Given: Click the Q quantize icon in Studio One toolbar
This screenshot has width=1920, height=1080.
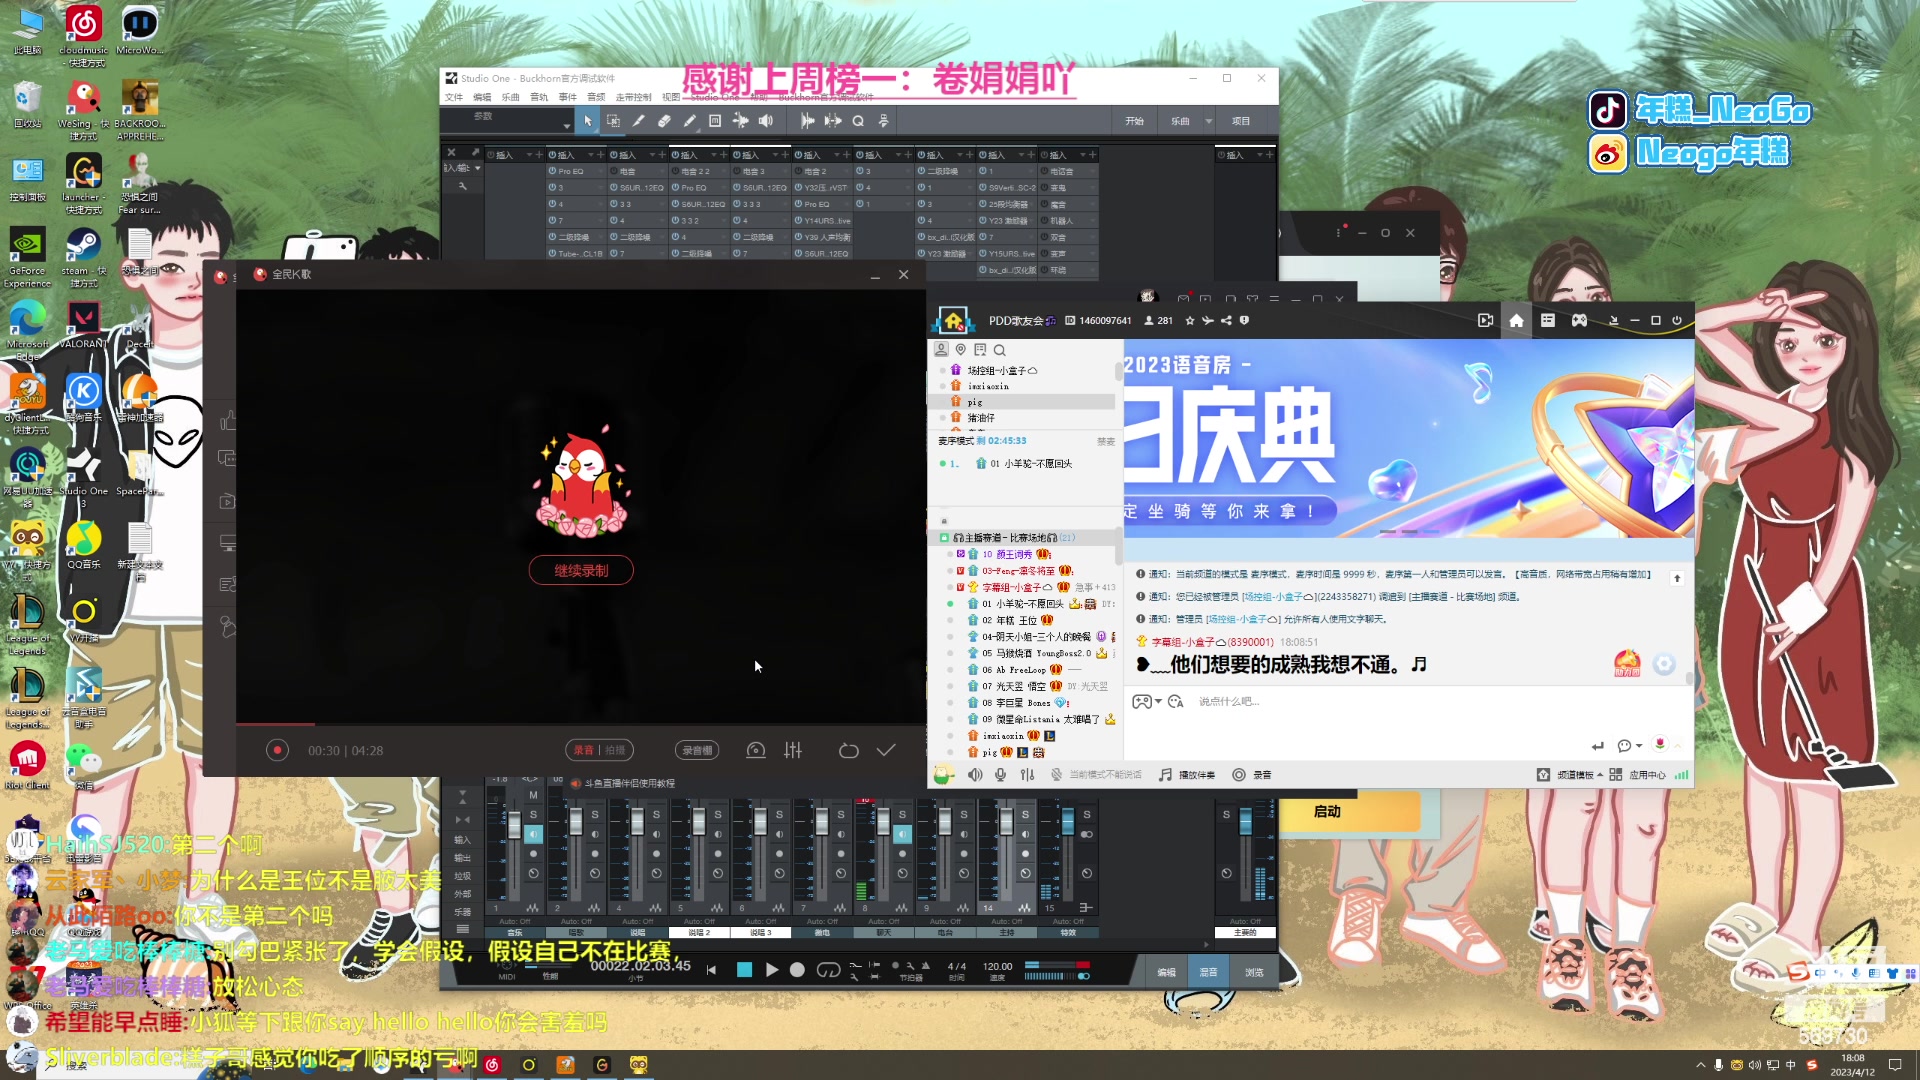Looking at the screenshot, I should click(x=858, y=121).
